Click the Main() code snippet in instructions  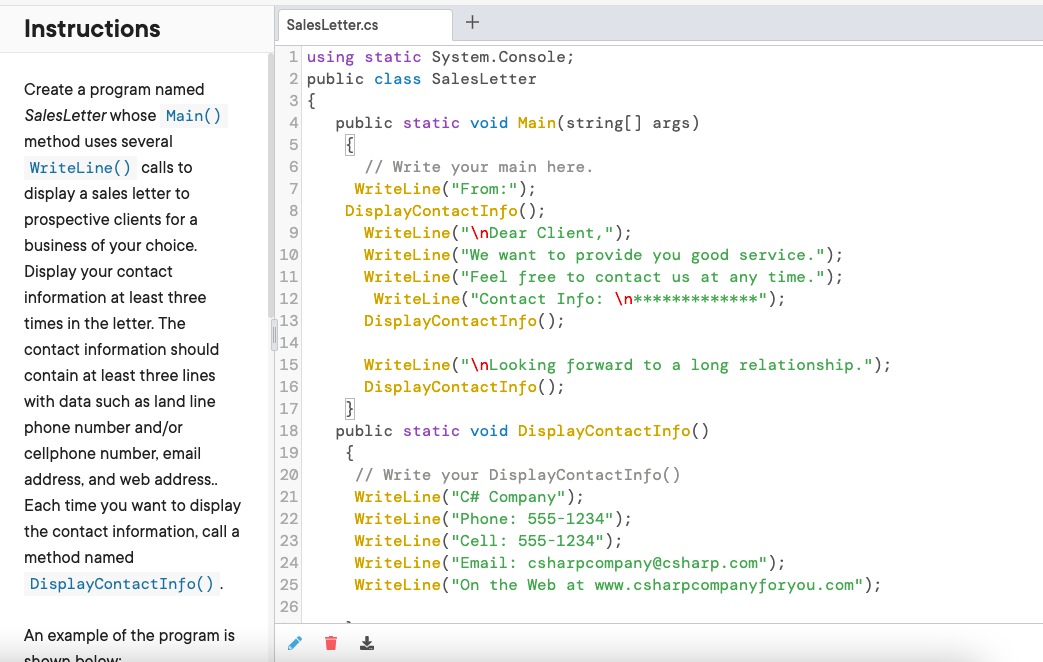tap(193, 115)
